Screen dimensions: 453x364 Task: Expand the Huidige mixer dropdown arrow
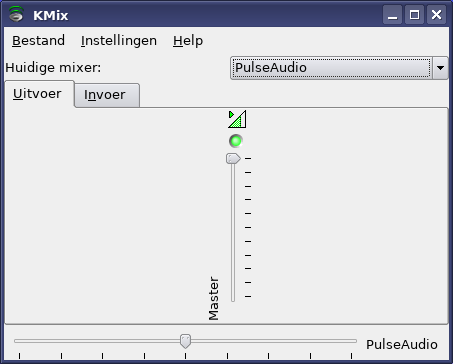tap(440, 68)
